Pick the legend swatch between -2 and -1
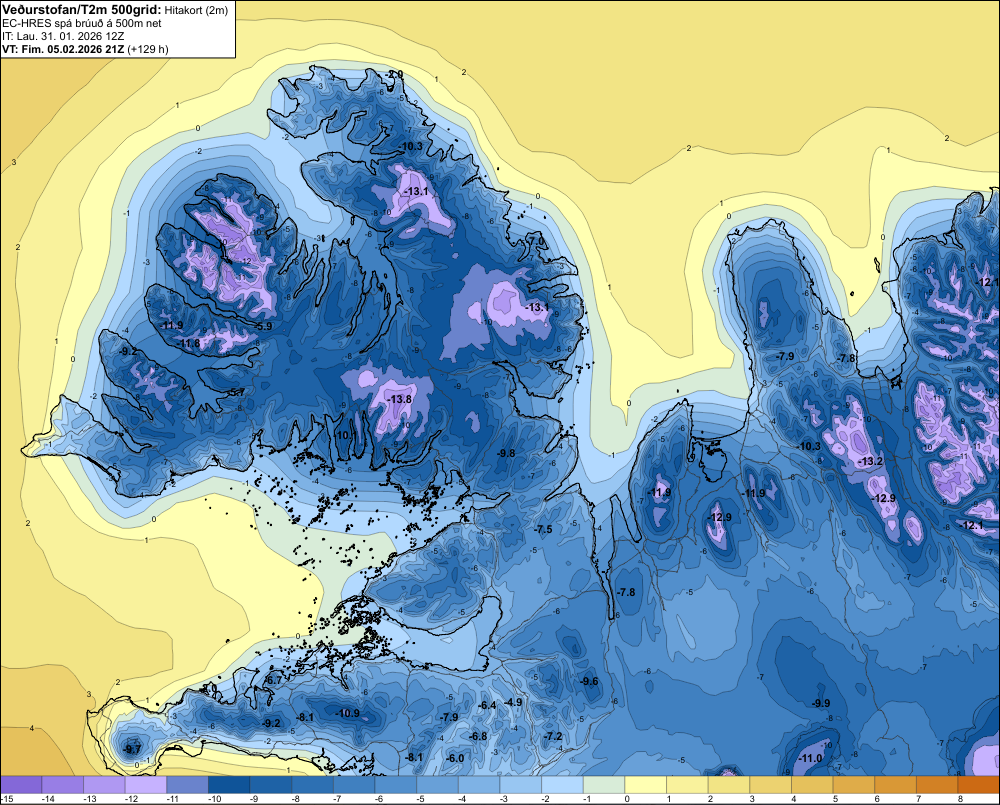This screenshot has height=805, width=1000. click(x=562, y=785)
